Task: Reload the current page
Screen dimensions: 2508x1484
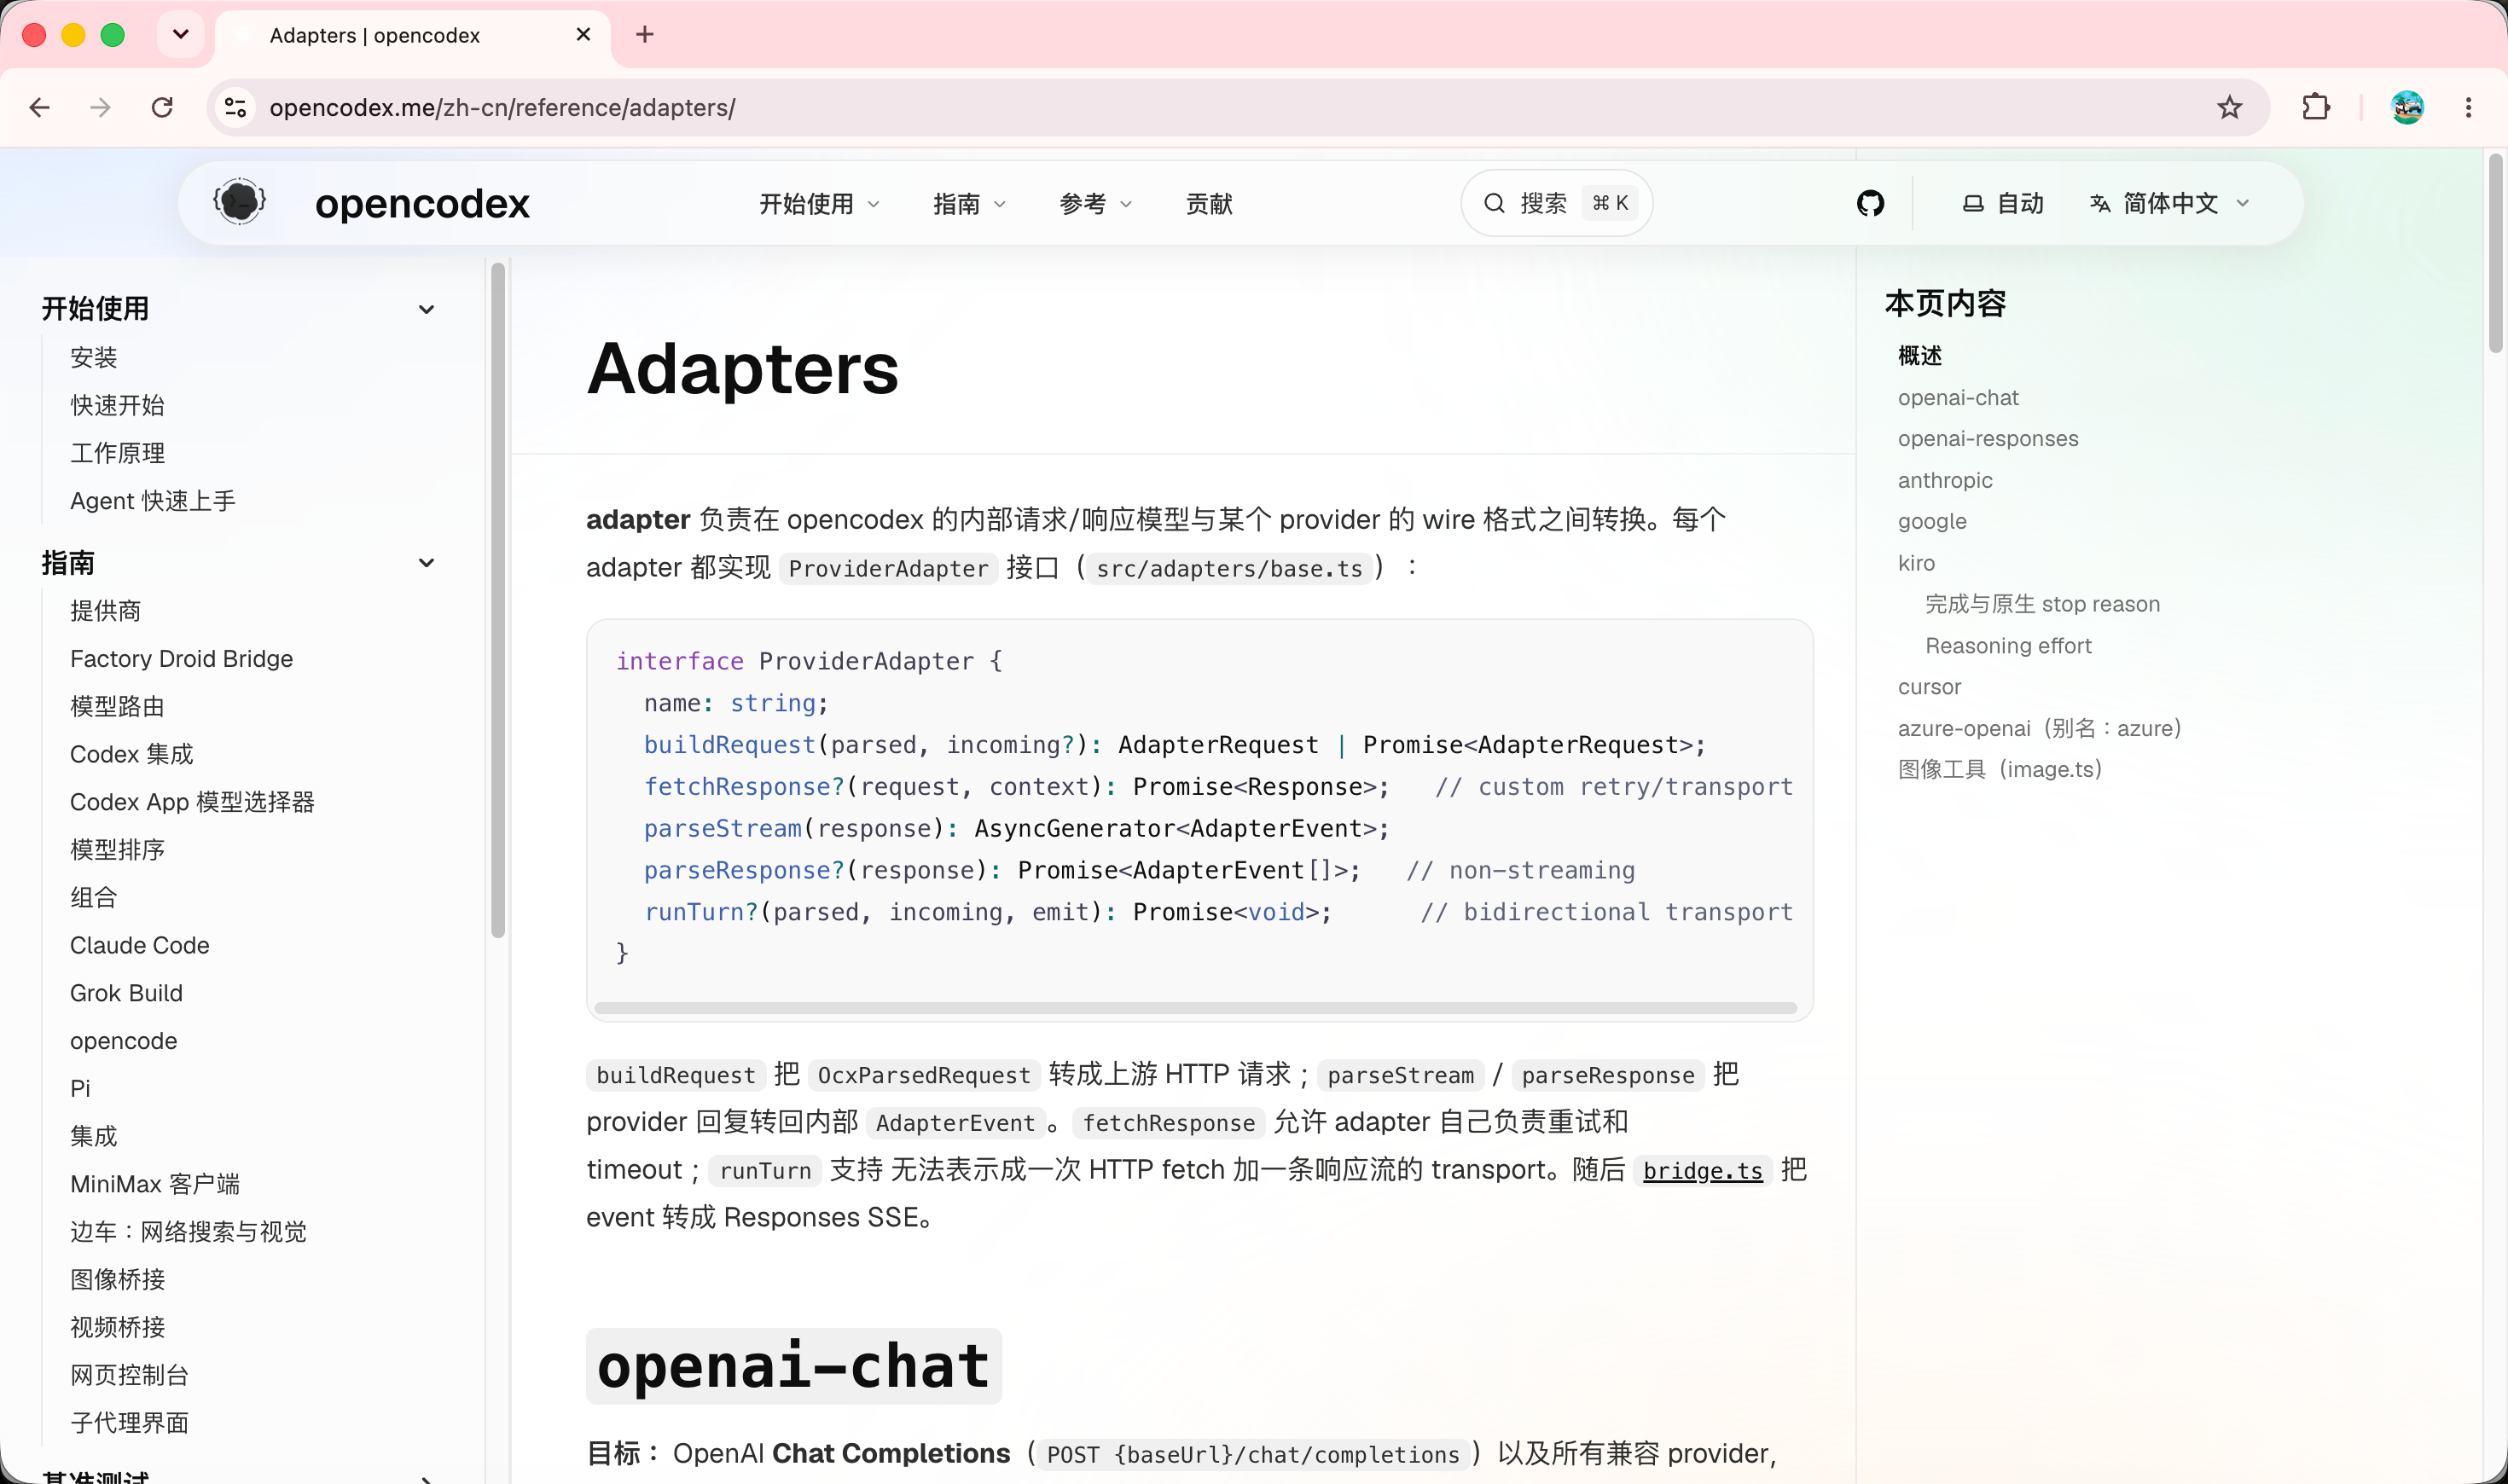Action: point(162,107)
